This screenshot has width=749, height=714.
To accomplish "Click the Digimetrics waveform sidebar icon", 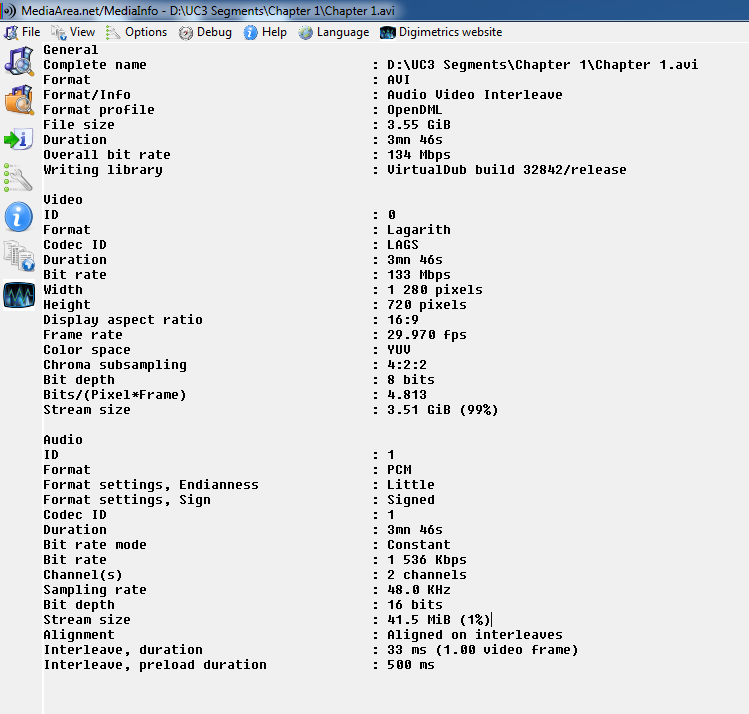I will (x=19, y=295).
